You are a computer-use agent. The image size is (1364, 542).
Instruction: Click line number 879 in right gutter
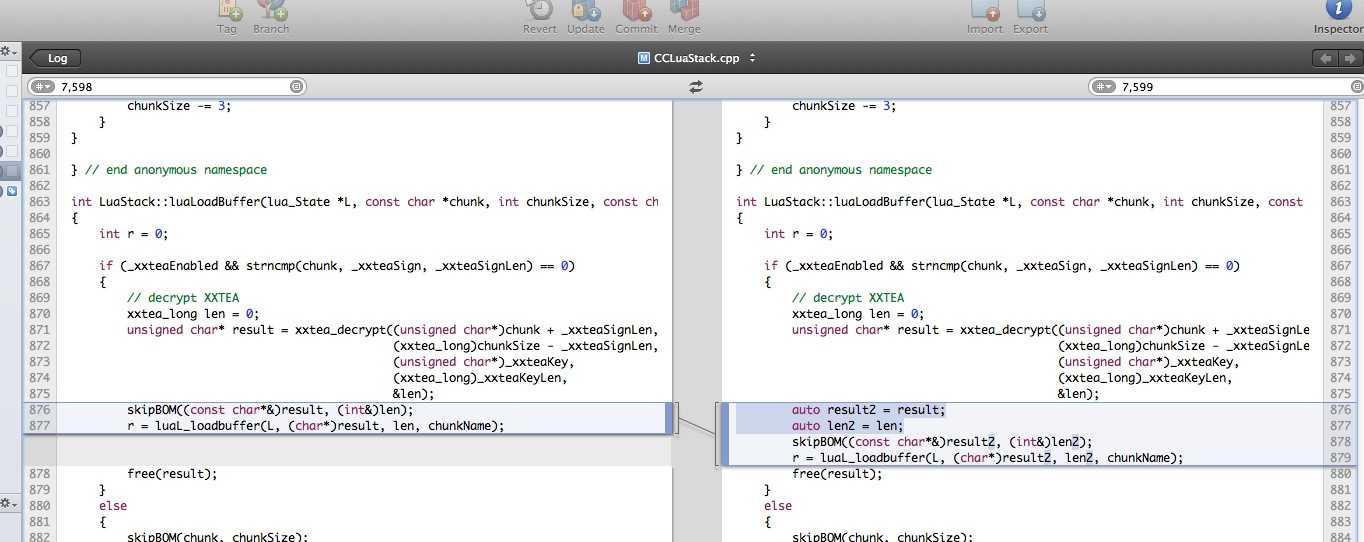(x=1342, y=458)
